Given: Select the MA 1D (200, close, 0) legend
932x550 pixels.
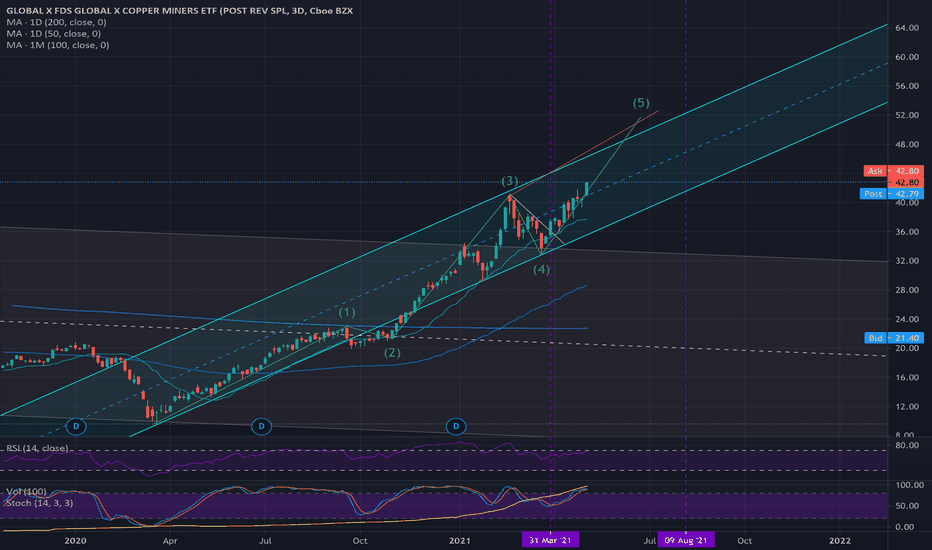Looking at the screenshot, I should tap(56, 22).
